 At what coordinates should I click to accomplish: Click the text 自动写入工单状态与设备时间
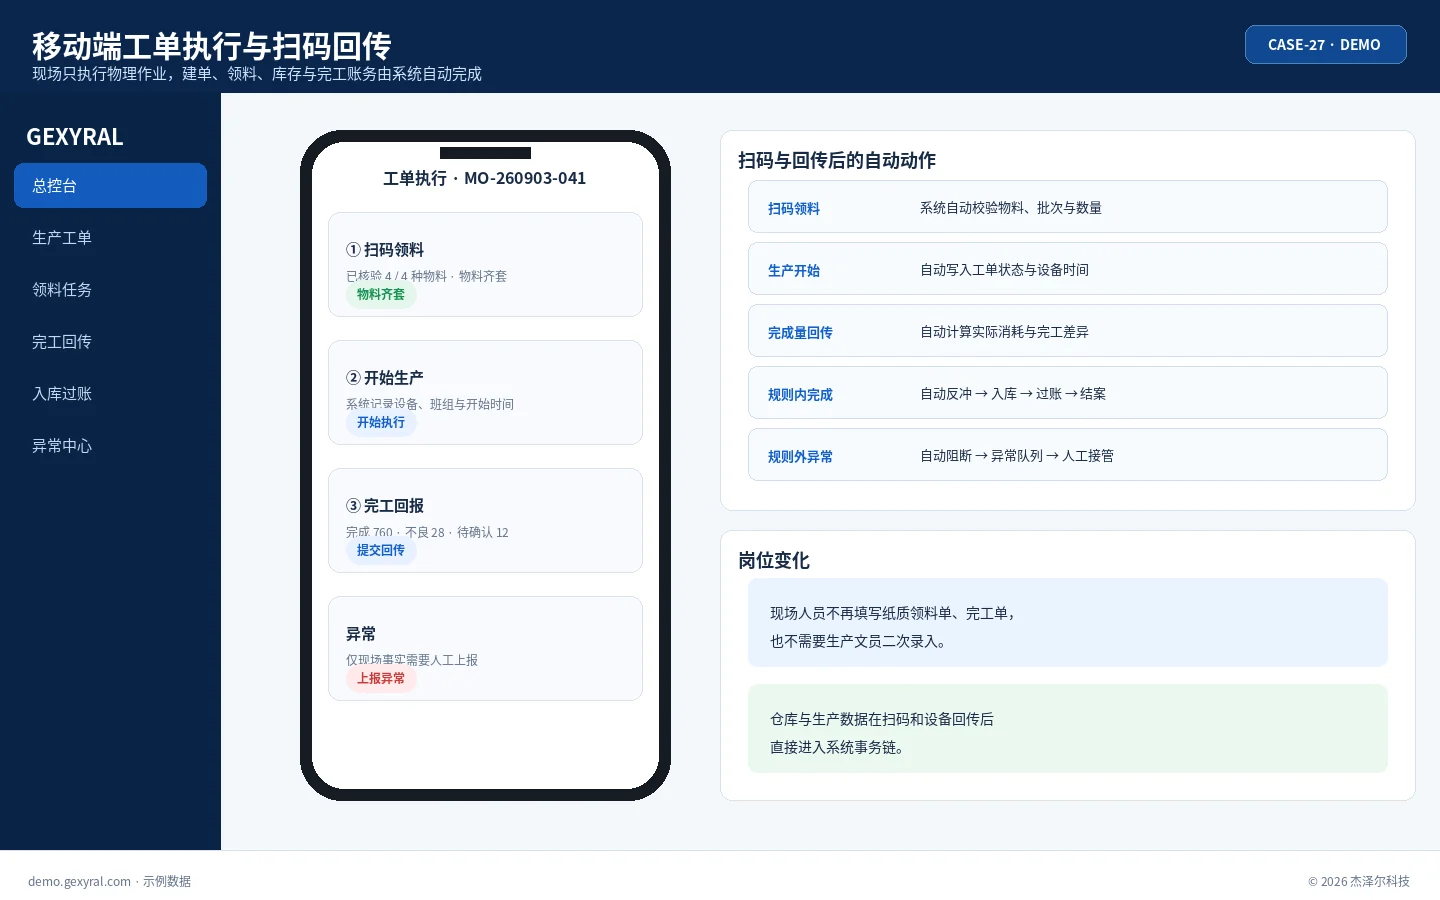click(1004, 270)
